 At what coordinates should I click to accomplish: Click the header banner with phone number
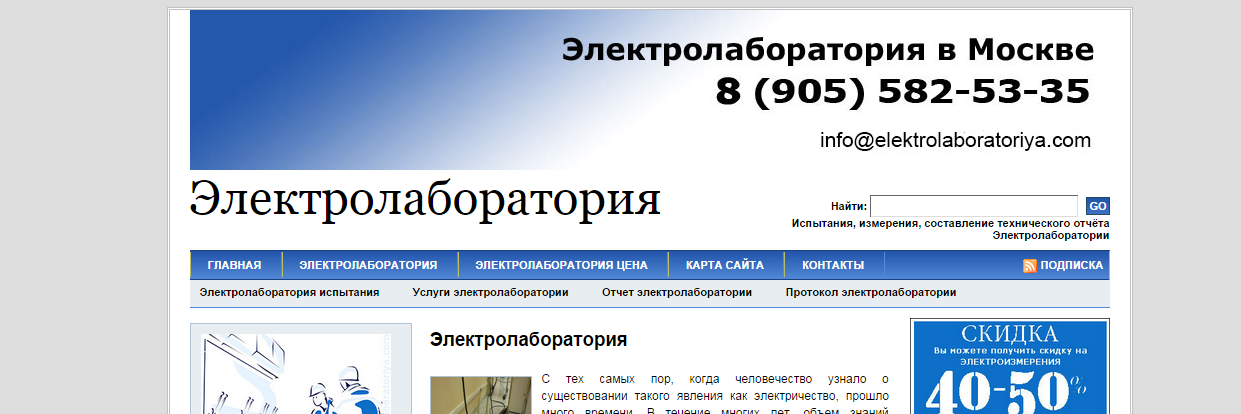click(x=649, y=90)
